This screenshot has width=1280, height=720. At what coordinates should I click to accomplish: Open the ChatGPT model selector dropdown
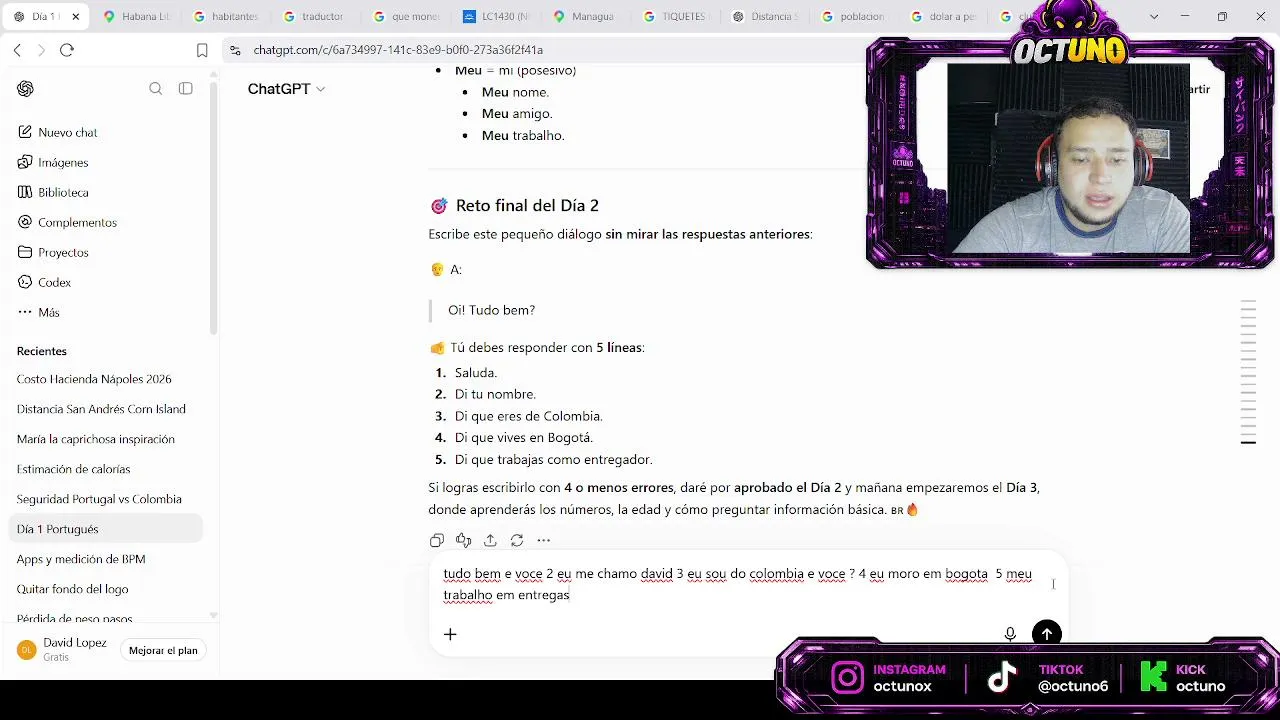(286, 89)
